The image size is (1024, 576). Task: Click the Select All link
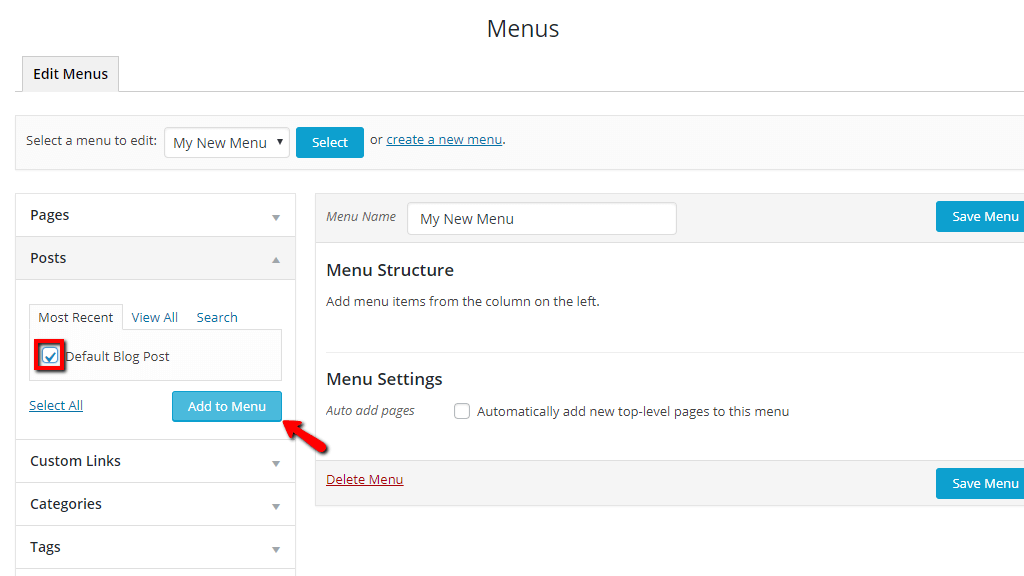(56, 406)
